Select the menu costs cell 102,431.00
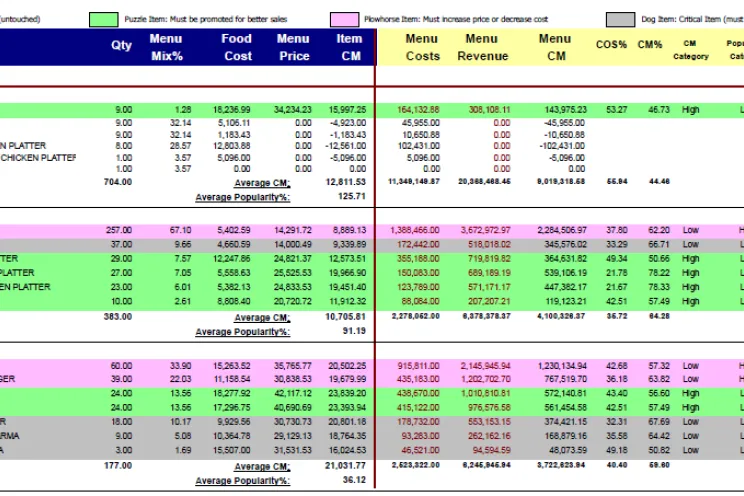 (x=418, y=146)
